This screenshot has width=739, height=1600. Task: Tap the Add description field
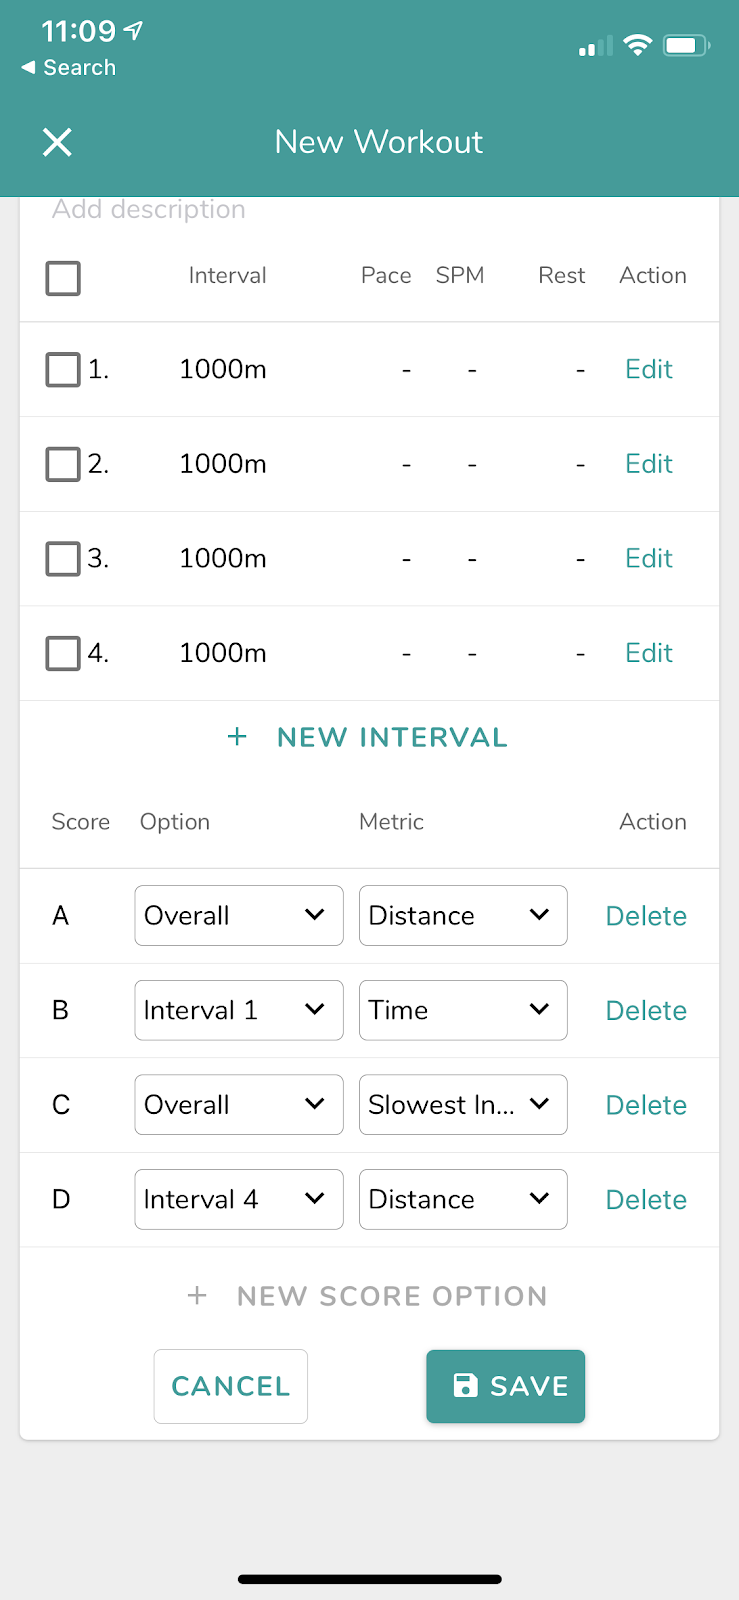click(x=149, y=210)
